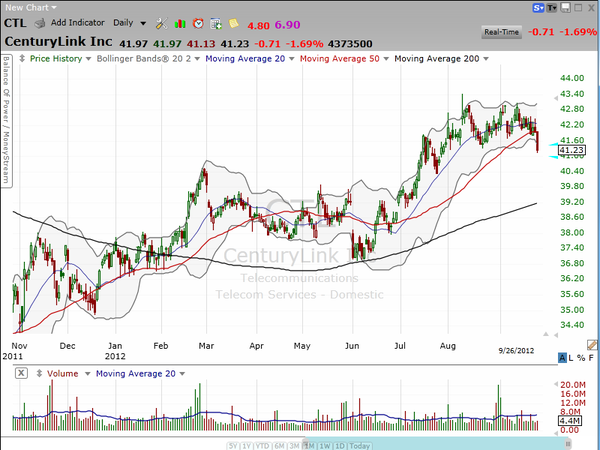Click the red 4.80 value
The height and width of the screenshot is (450, 600).
(258, 26)
